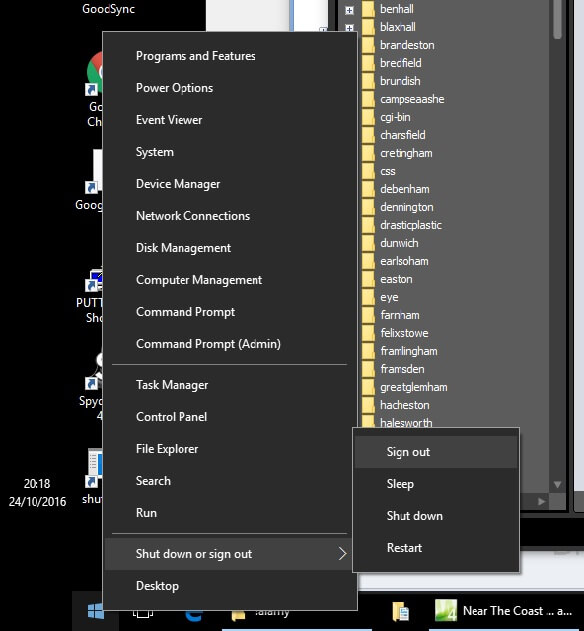Screen dimensions: 584x631
Task: Click the horizontal scroll right arrow
Action: [x=541, y=501]
